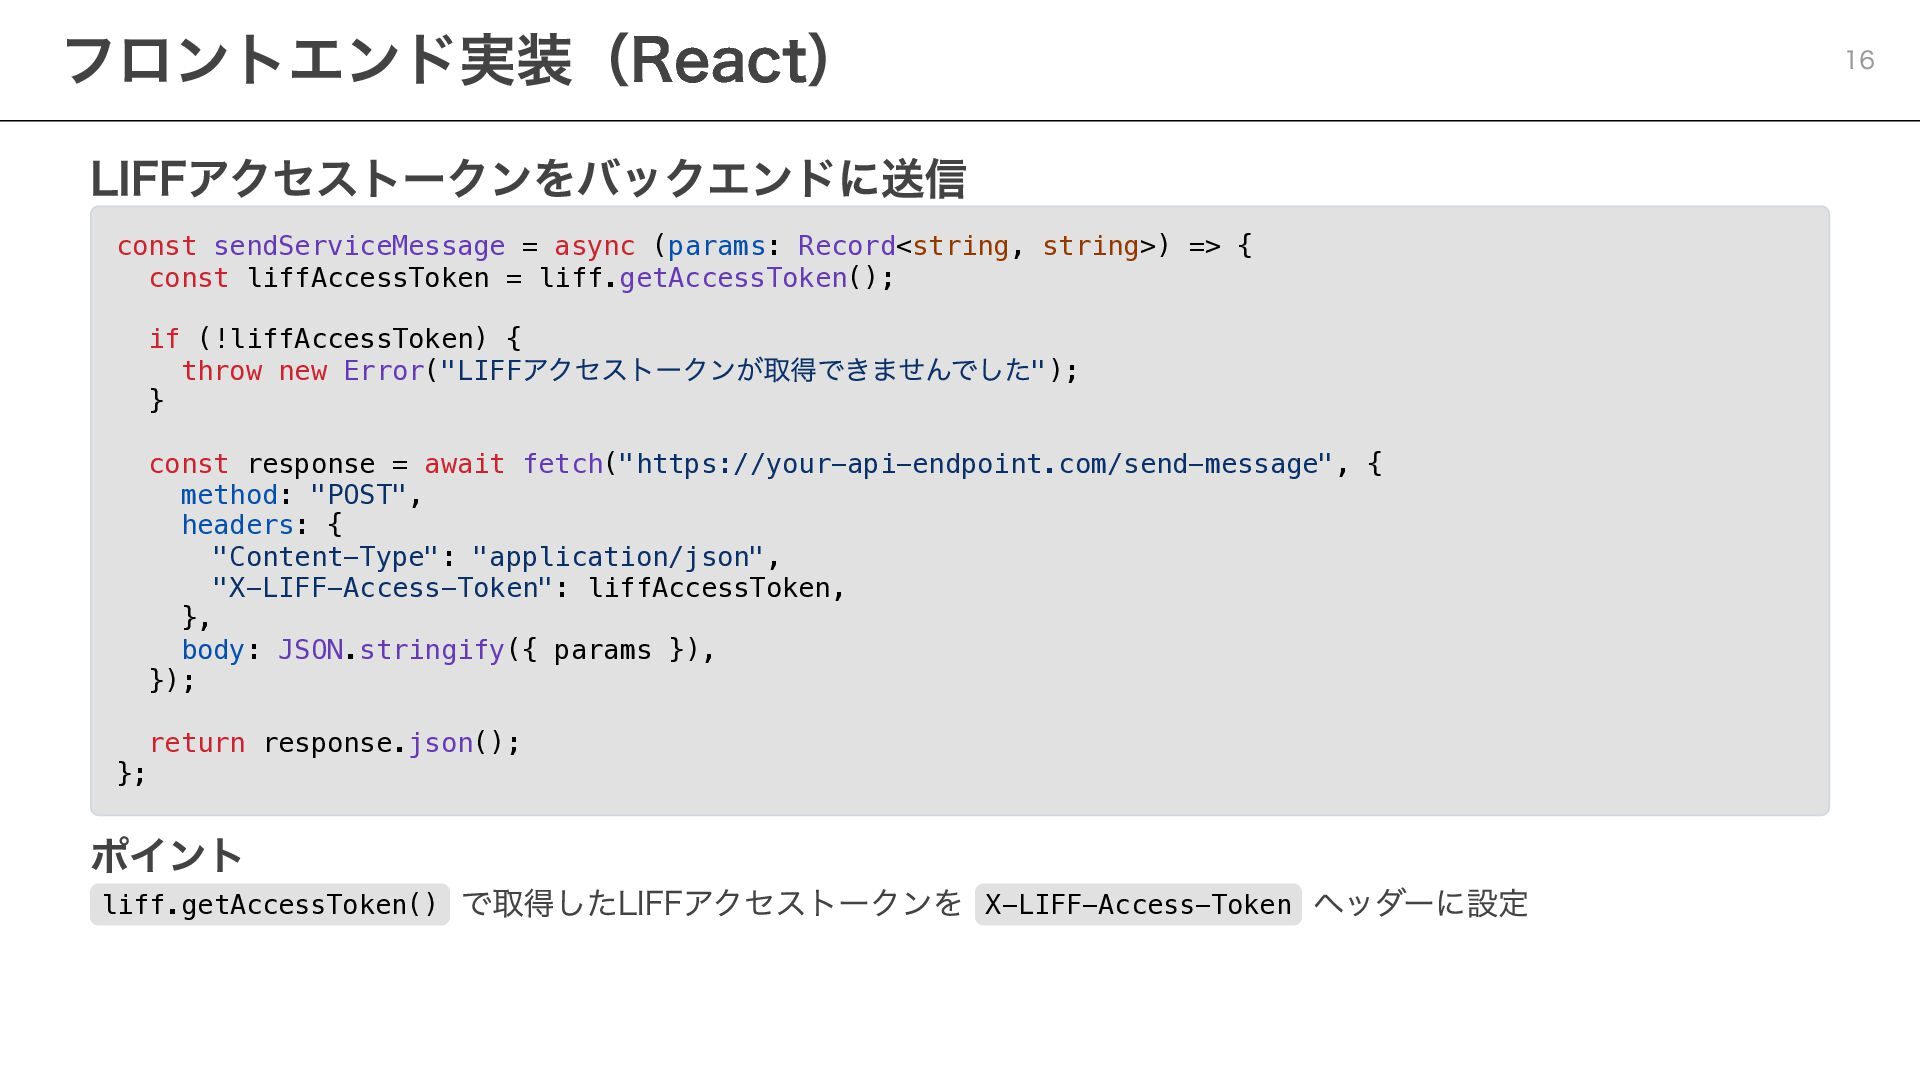
Task: Click the return response.json() line
Action: [334, 743]
